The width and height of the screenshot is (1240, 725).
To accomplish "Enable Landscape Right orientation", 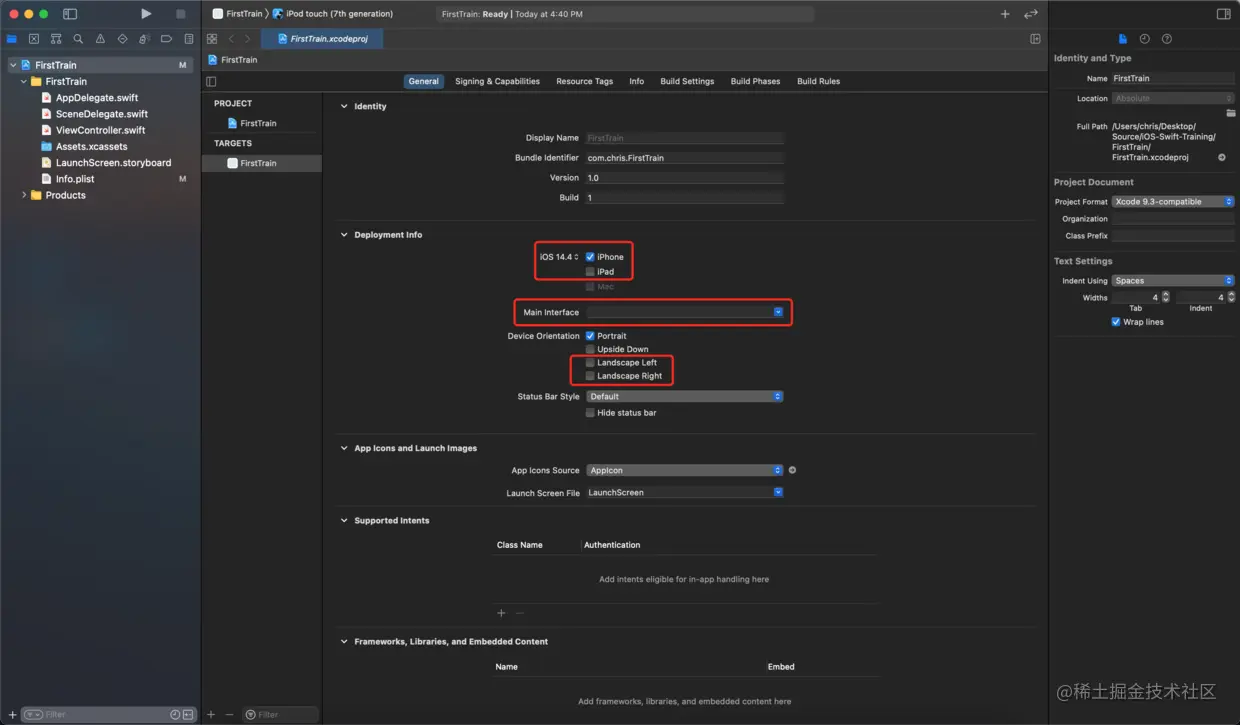I will tap(590, 376).
